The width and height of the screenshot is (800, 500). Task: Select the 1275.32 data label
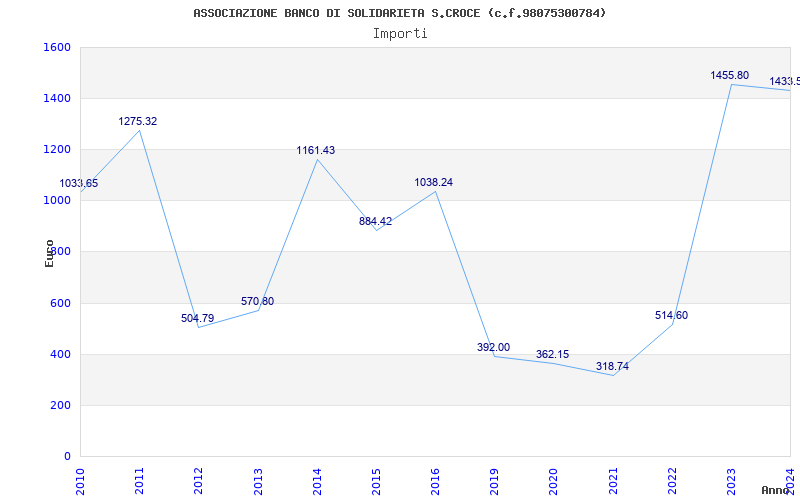pos(138,121)
